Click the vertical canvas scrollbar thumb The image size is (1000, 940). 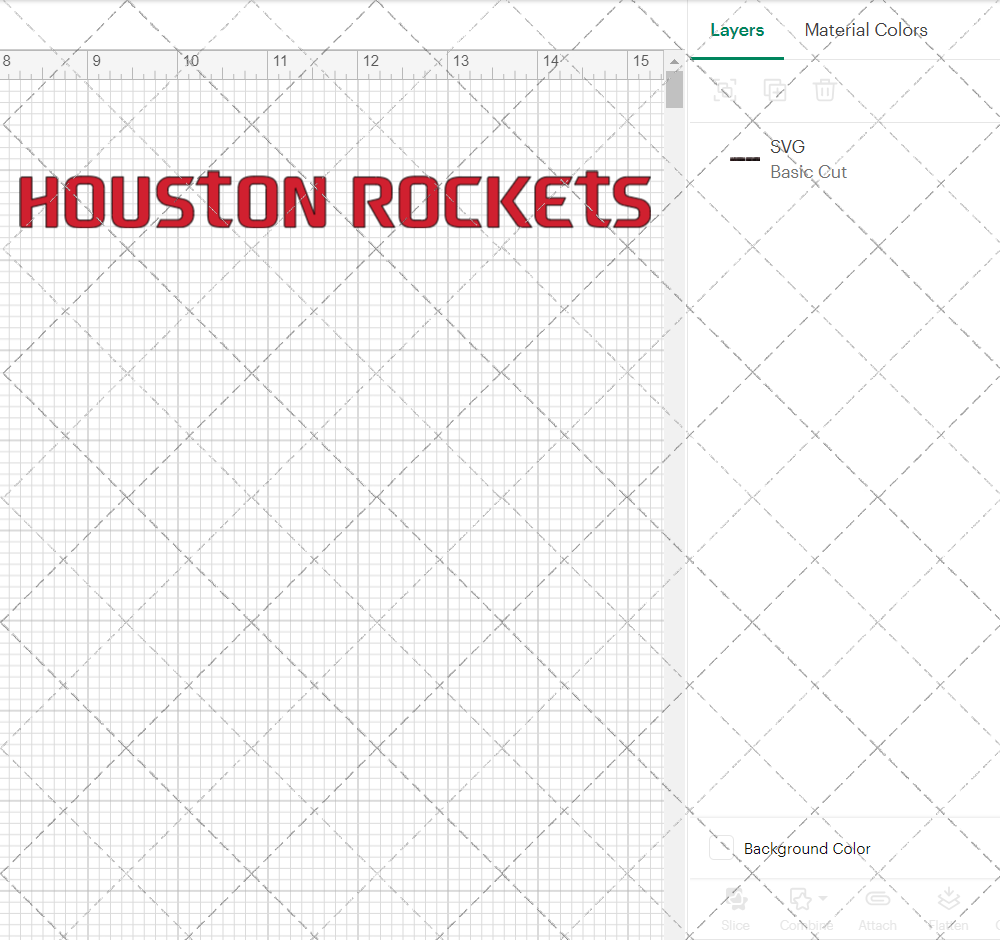click(674, 89)
